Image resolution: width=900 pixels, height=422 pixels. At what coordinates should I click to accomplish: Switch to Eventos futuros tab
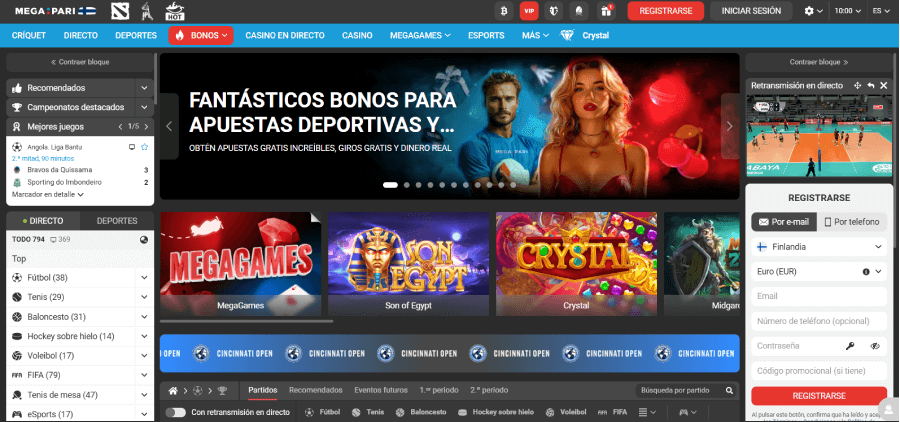coord(381,390)
